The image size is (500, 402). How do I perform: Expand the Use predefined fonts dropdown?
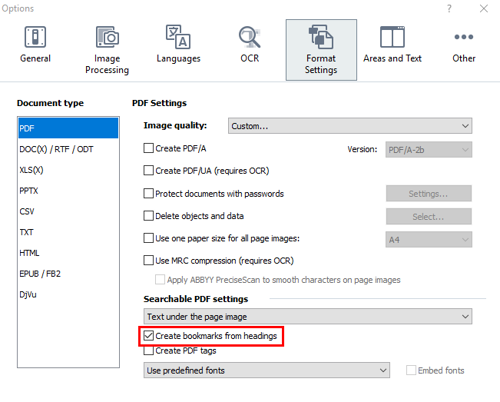(267, 370)
